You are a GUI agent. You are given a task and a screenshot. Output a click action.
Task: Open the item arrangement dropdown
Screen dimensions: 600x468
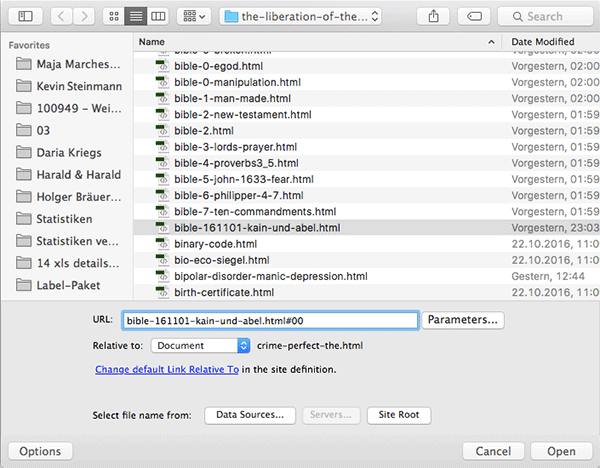(193, 16)
